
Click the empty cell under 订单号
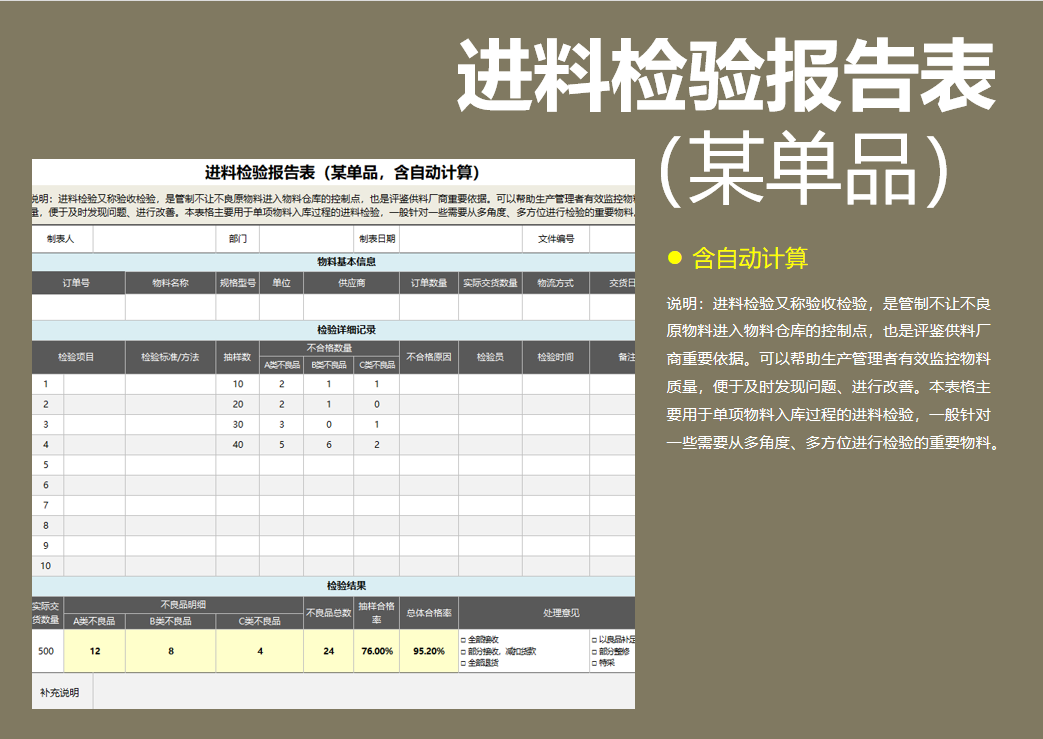point(78,307)
